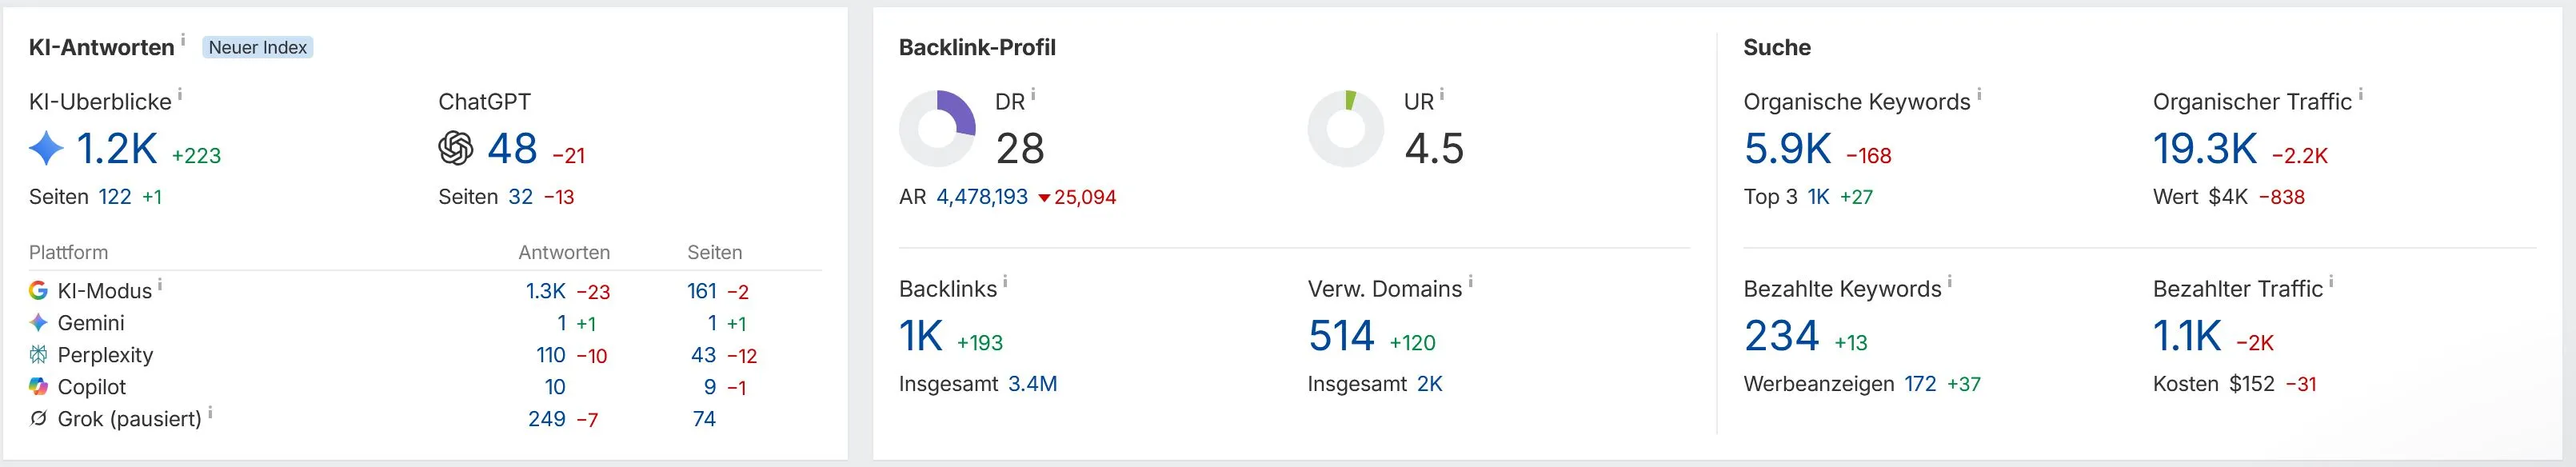Click the Organische Keywords info icon
The image size is (2576, 467).
1979,95
